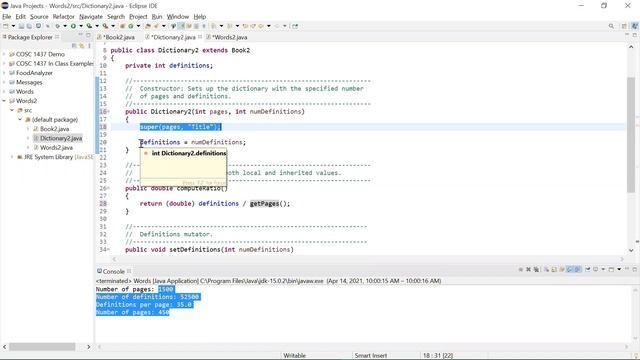Toggle Show Console on standard error
This screenshot has height=360, width=640.
tap(578, 269)
